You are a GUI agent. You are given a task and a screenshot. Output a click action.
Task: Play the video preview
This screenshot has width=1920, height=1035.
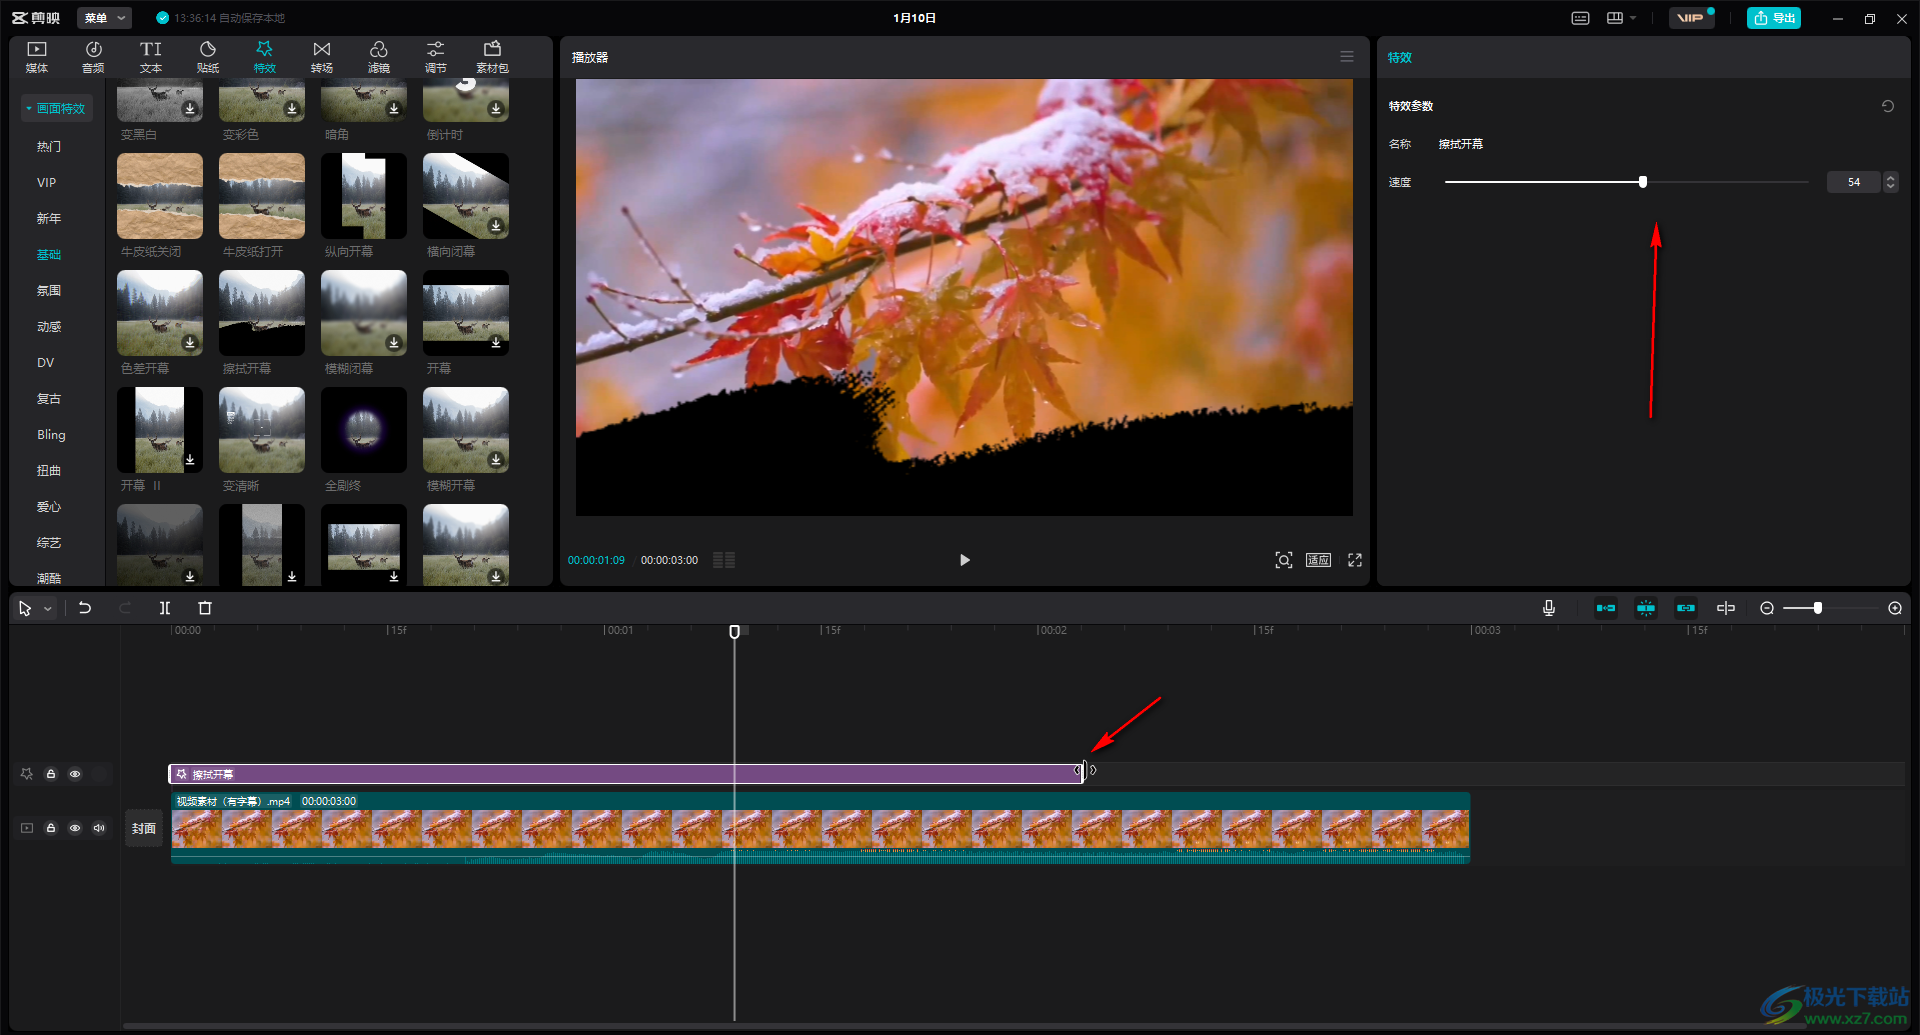coord(964,560)
